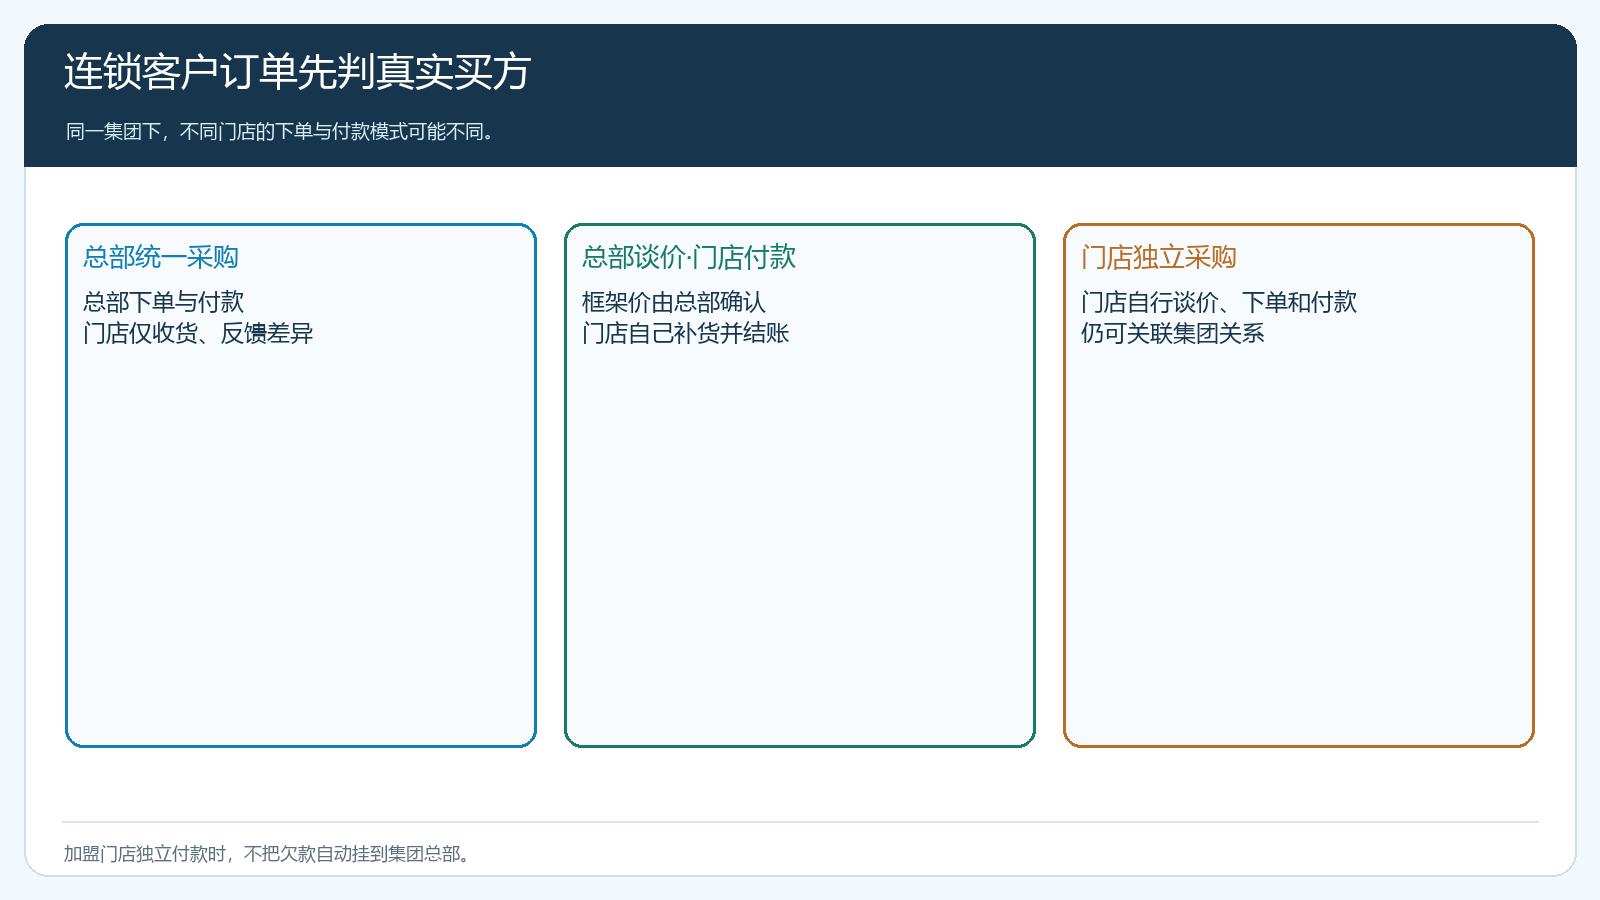Click the slide title 连锁客户订单先判真实买方
This screenshot has width=1600, height=900.
click(297, 72)
